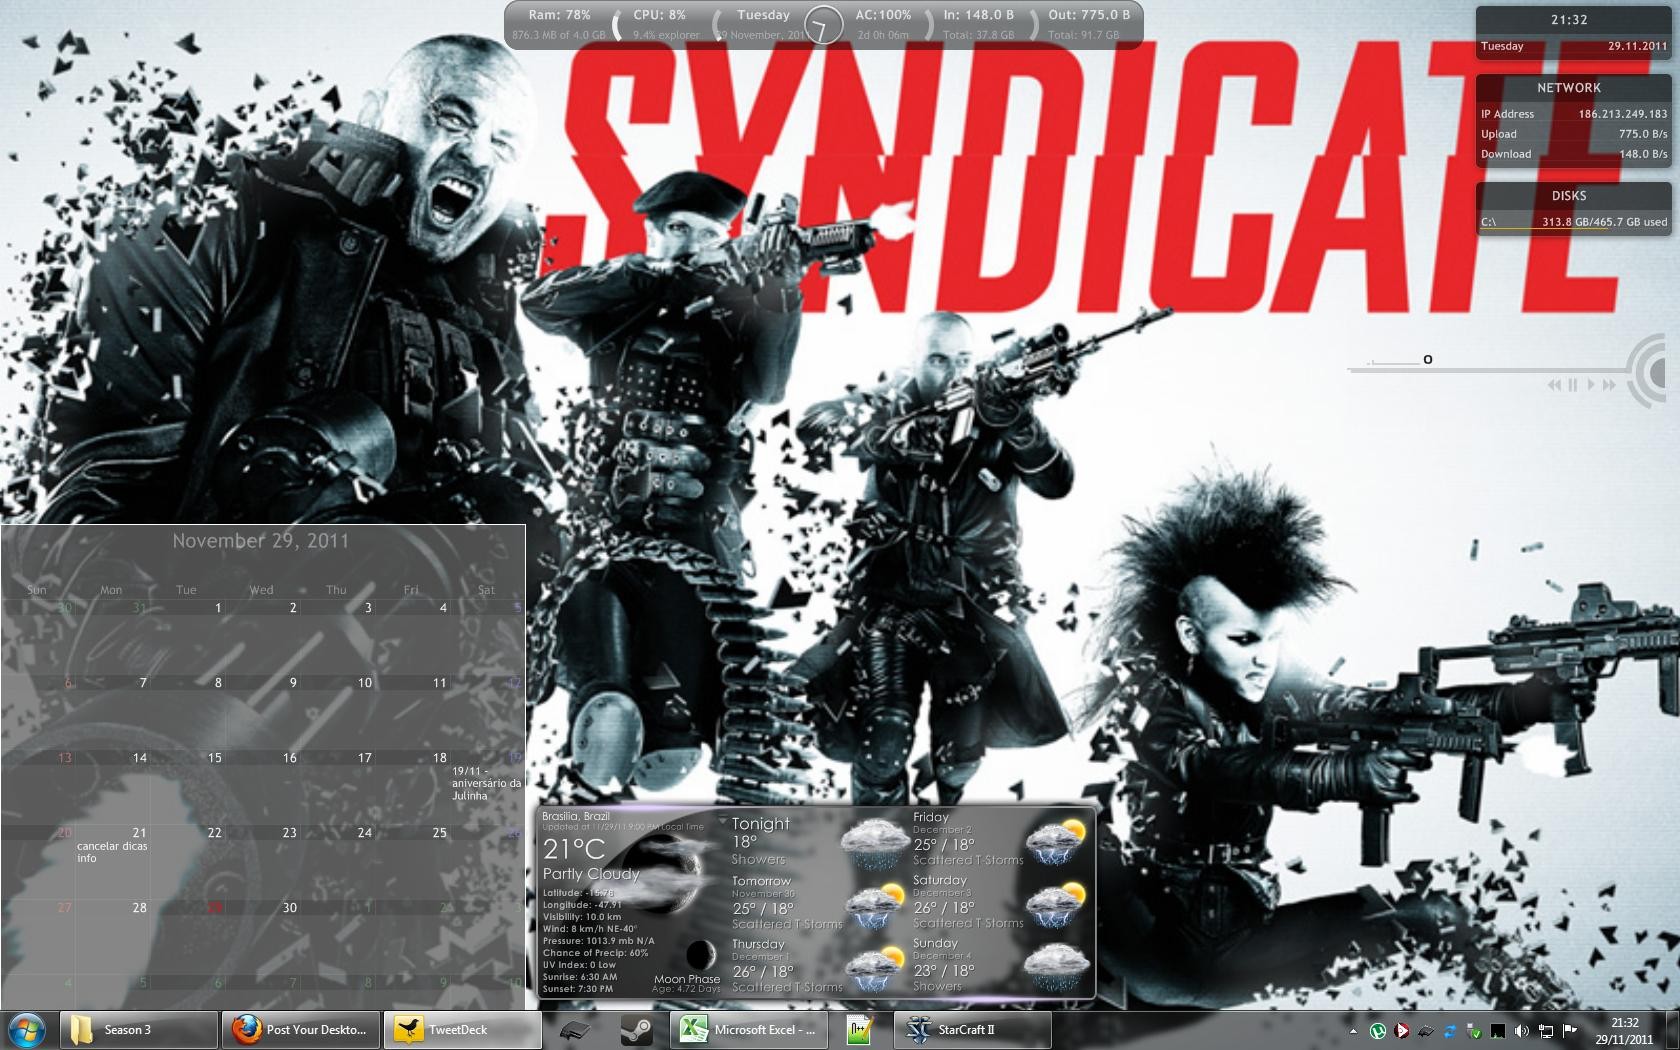The height and width of the screenshot is (1050, 1680).
Task: Click Sunday showers forecast icon
Action: [x=1057, y=968]
